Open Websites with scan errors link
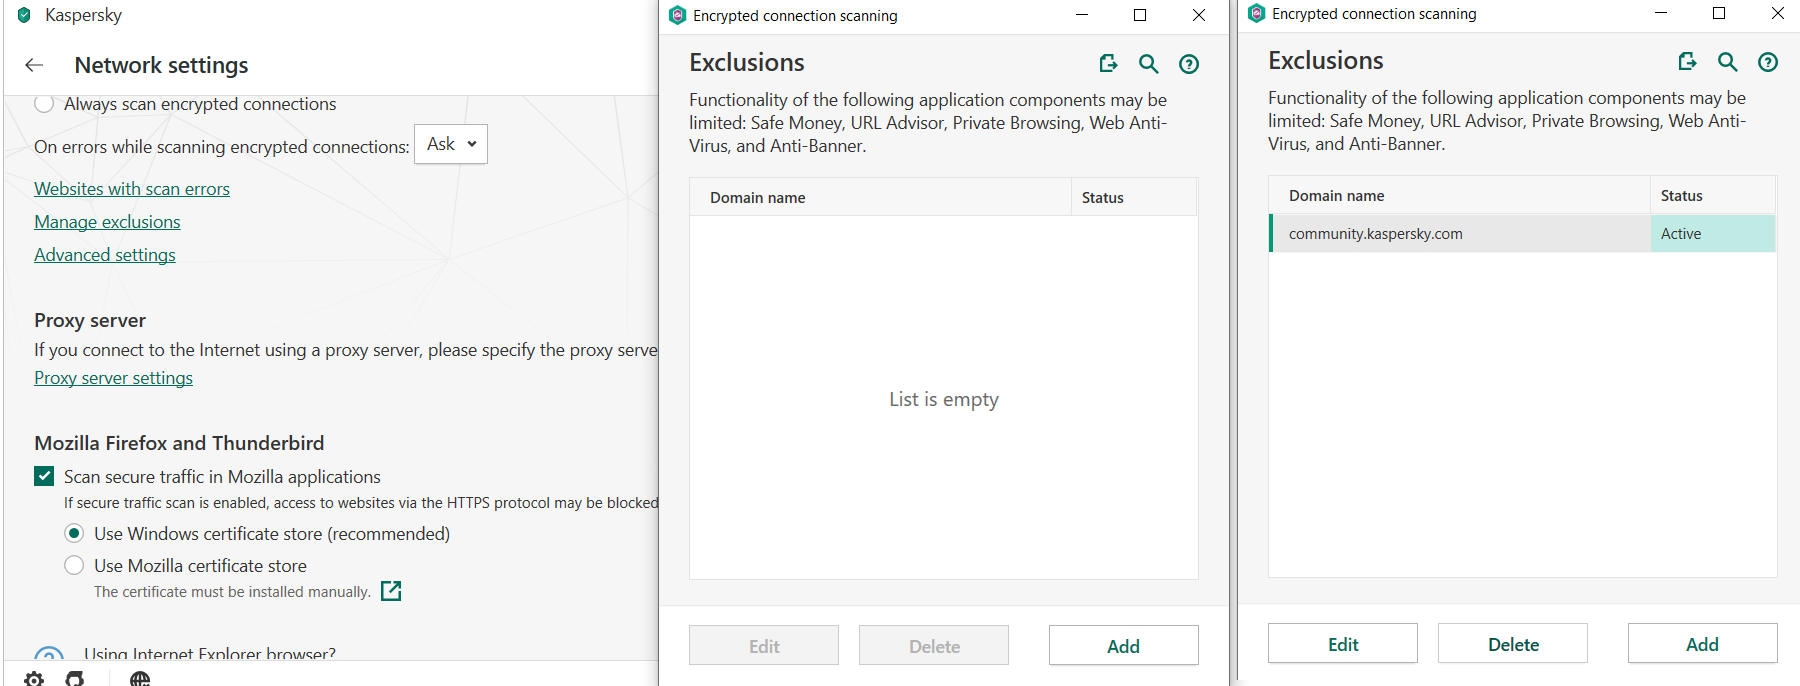Viewport: 1800px width, 686px height. tap(132, 189)
